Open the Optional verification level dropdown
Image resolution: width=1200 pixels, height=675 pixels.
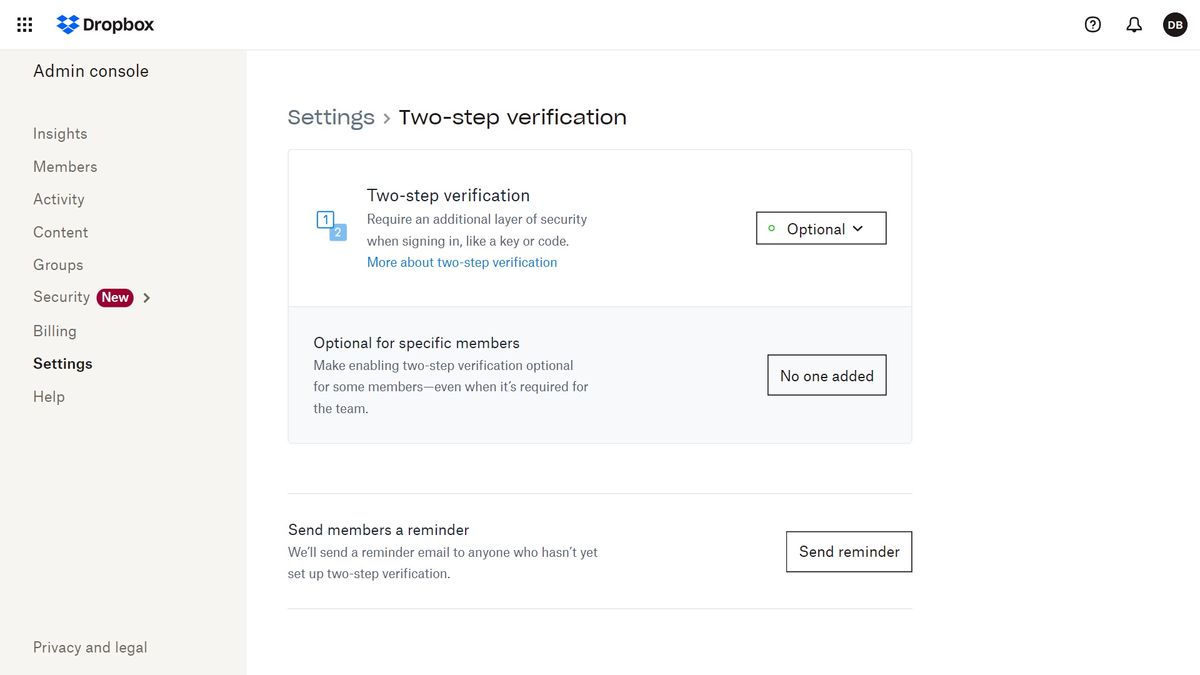(820, 228)
